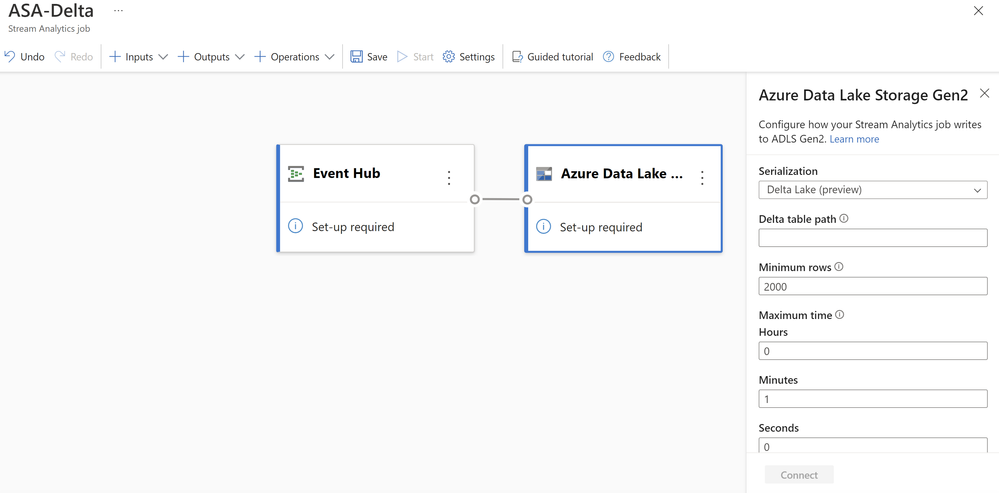Click the Event Hub node icon
Screen dimensions: 999x493
(x=296, y=173)
